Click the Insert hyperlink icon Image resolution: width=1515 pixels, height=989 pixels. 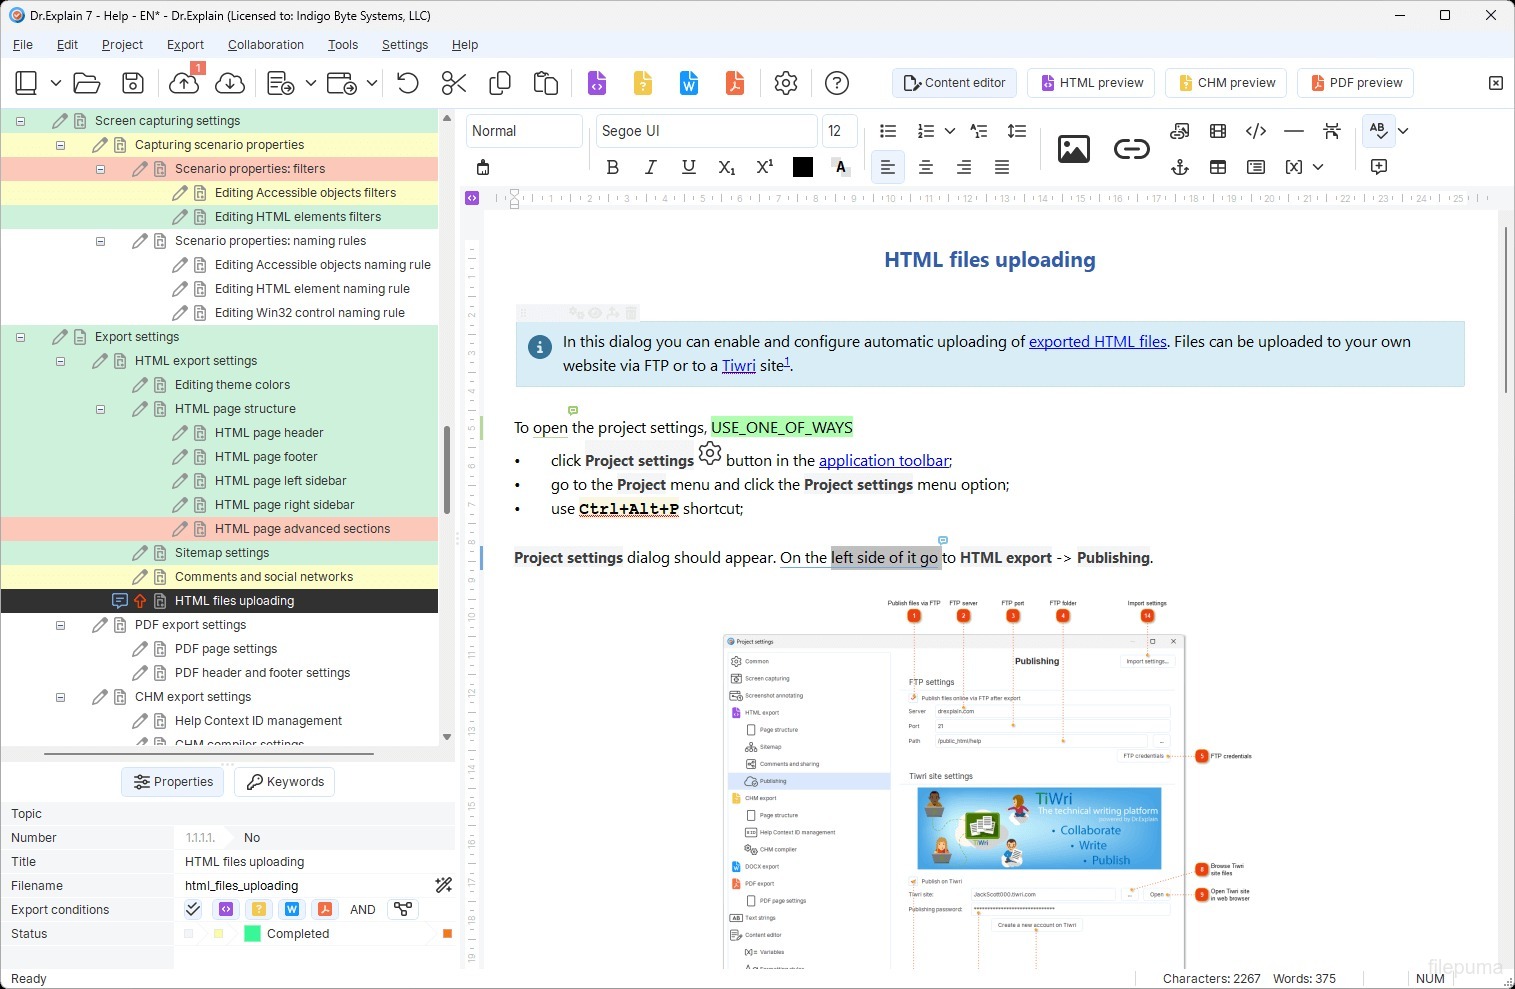1131,149
